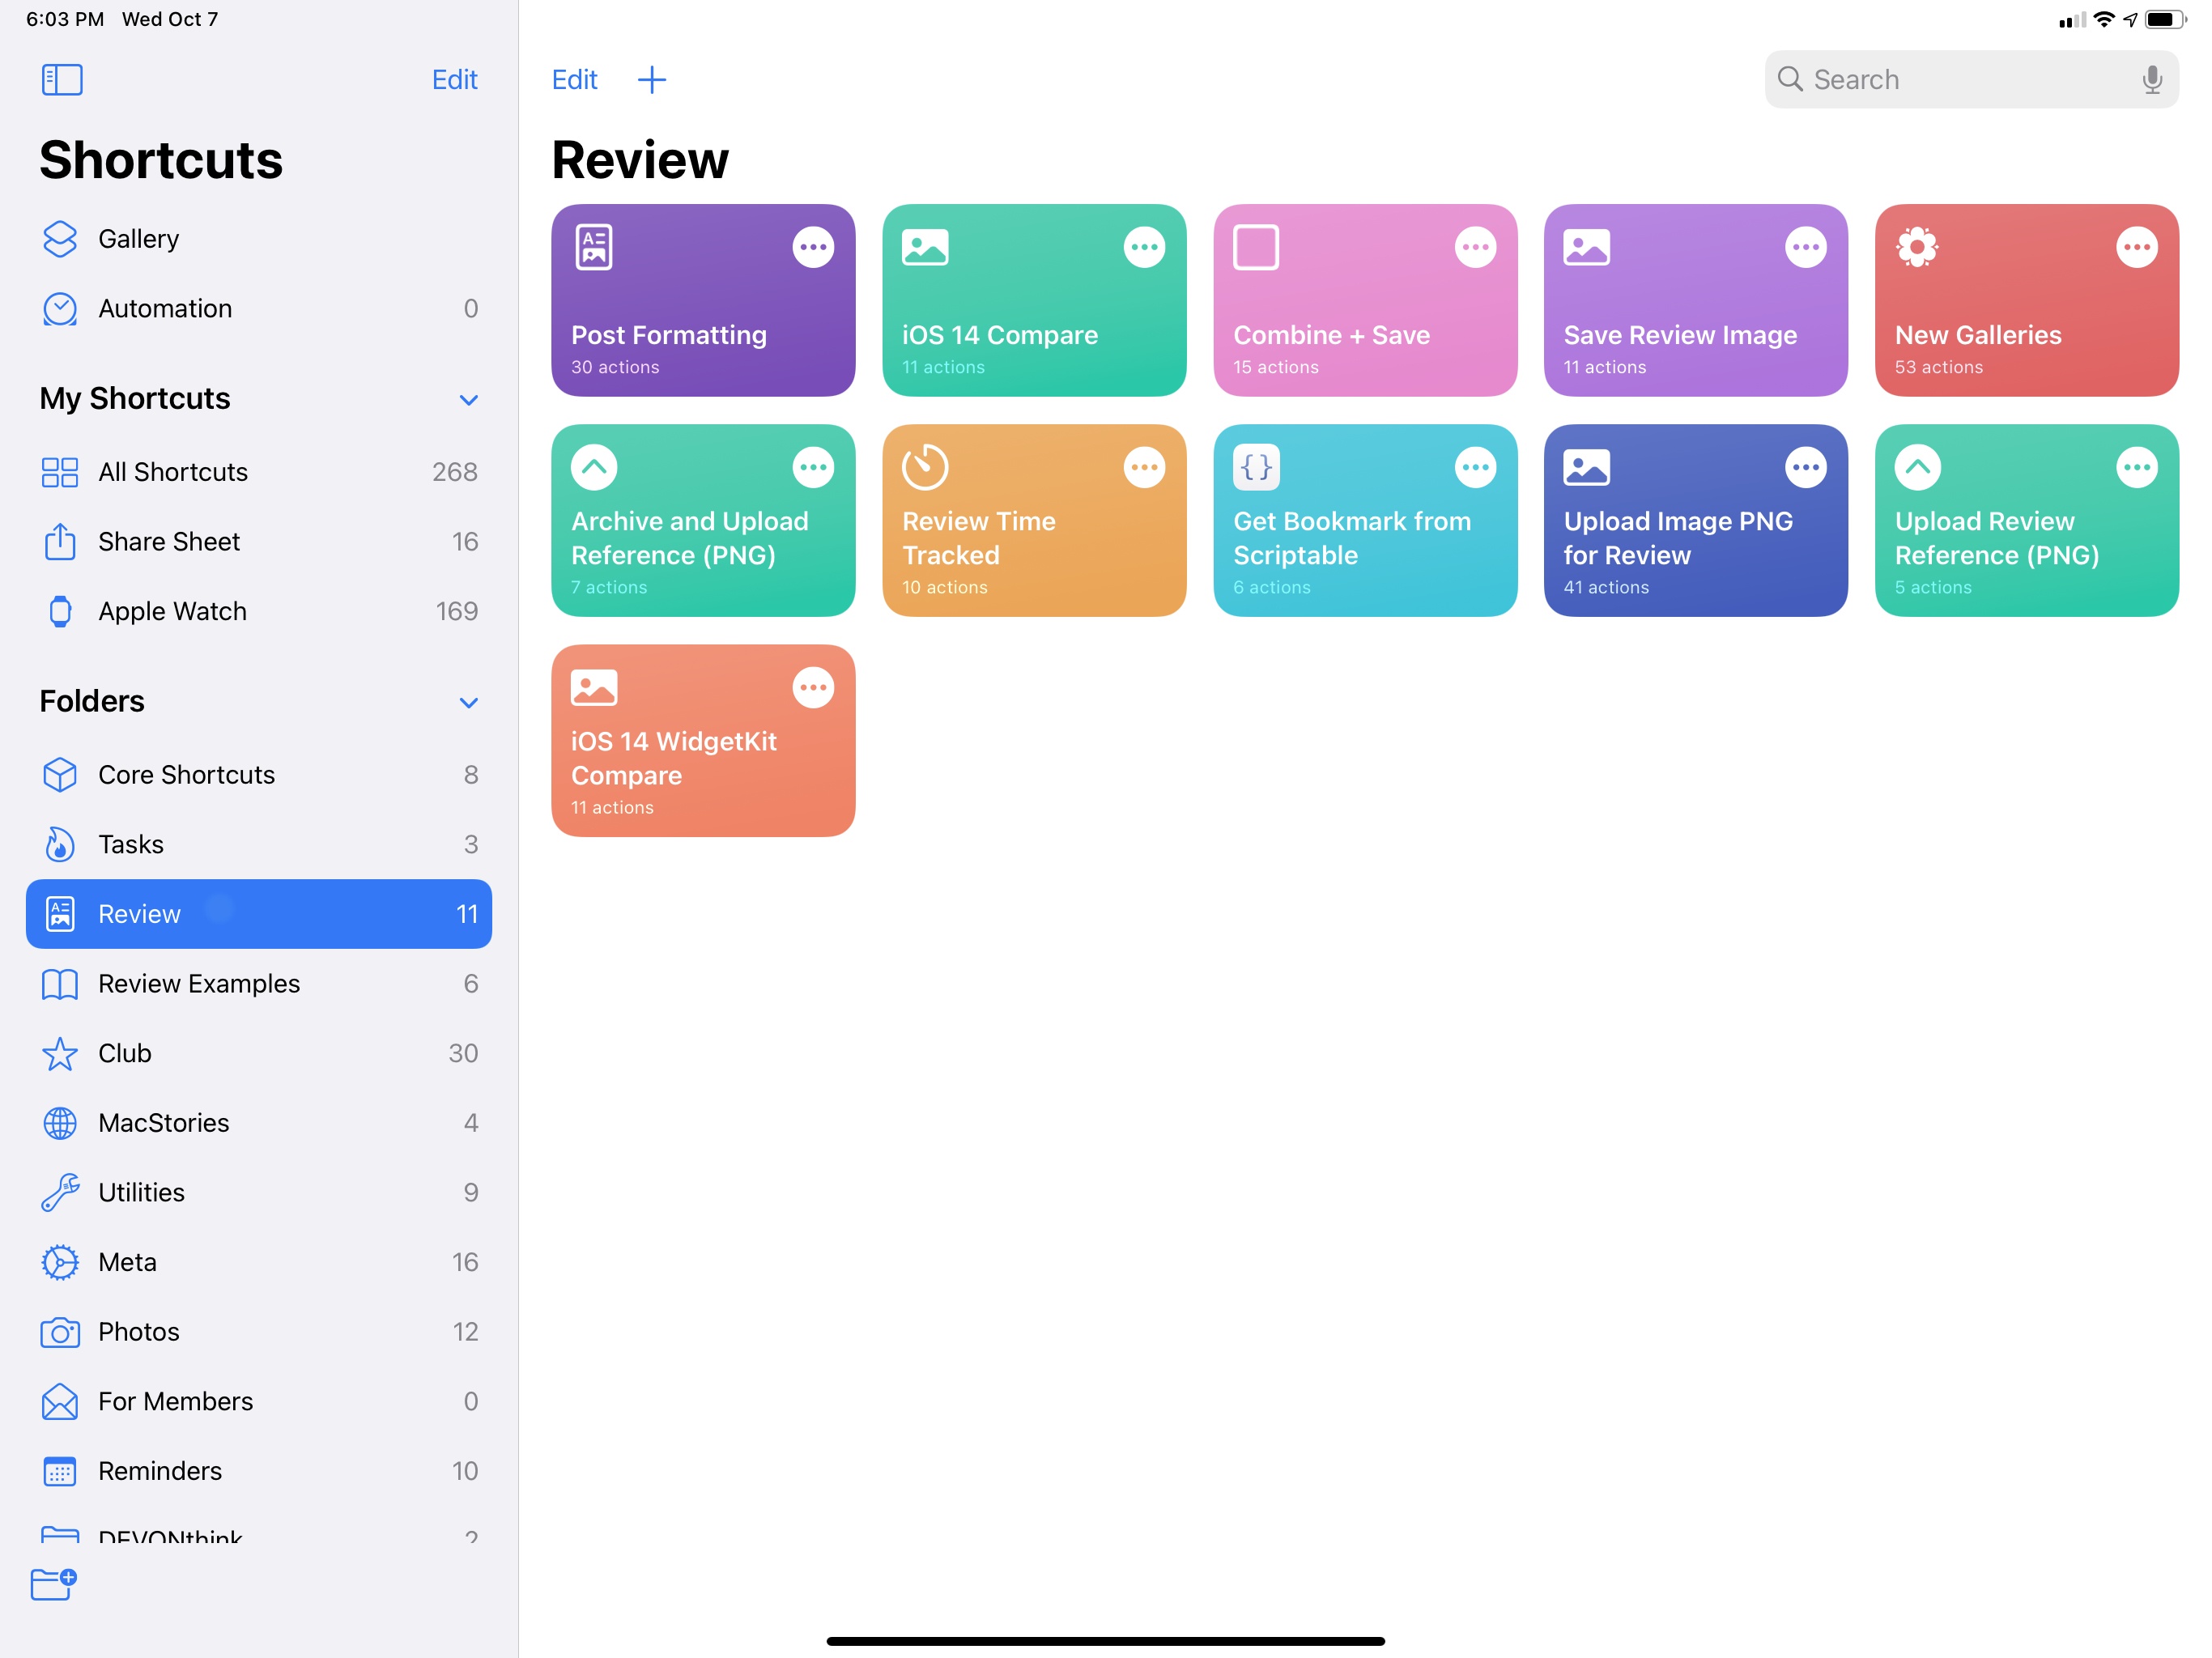Image resolution: width=2212 pixels, height=1658 pixels.
Task: Tap the time 6:03 PM in status bar
Action: tap(65, 19)
